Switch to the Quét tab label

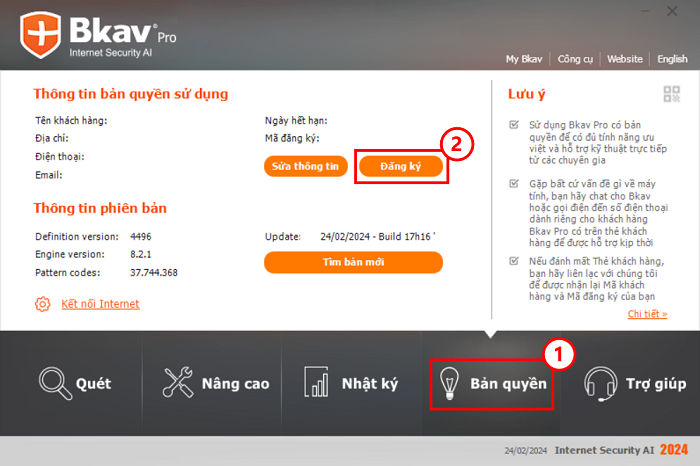[93, 383]
